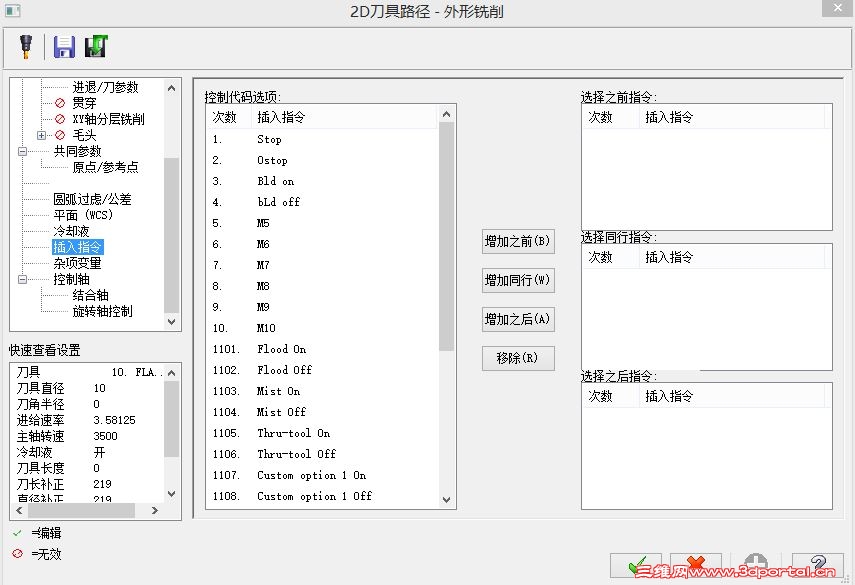The height and width of the screenshot is (585, 855).
Task: Select 圆弧过虑/公差 tree item
Action: point(92,199)
